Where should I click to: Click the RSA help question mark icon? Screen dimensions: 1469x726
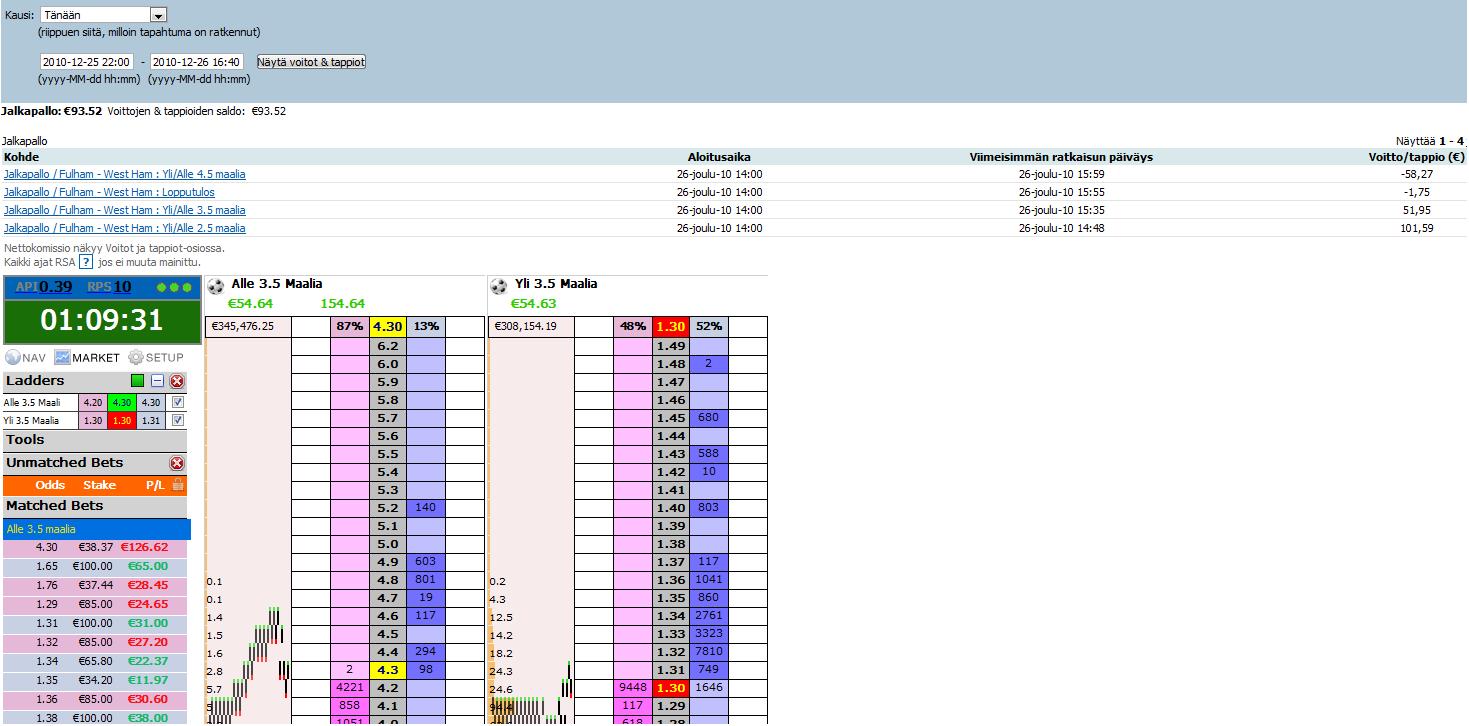click(x=86, y=262)
